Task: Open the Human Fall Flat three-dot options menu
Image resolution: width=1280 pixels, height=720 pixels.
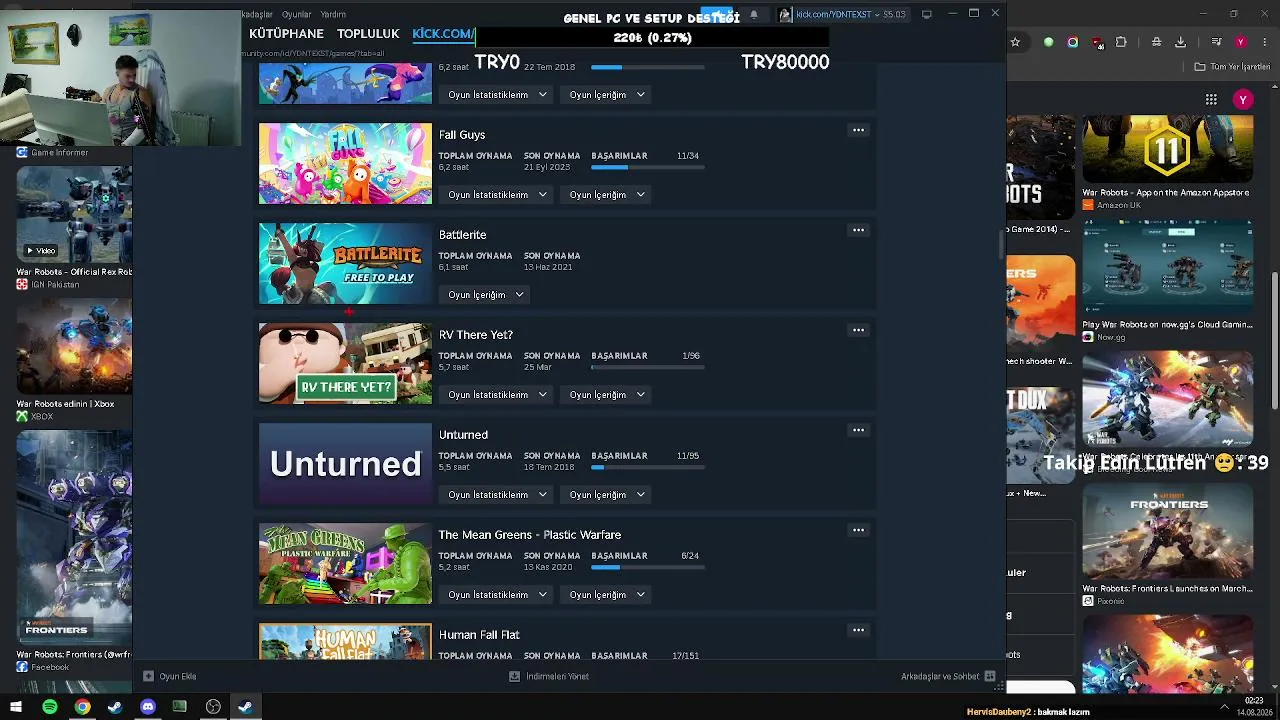Action: point(858,630)
